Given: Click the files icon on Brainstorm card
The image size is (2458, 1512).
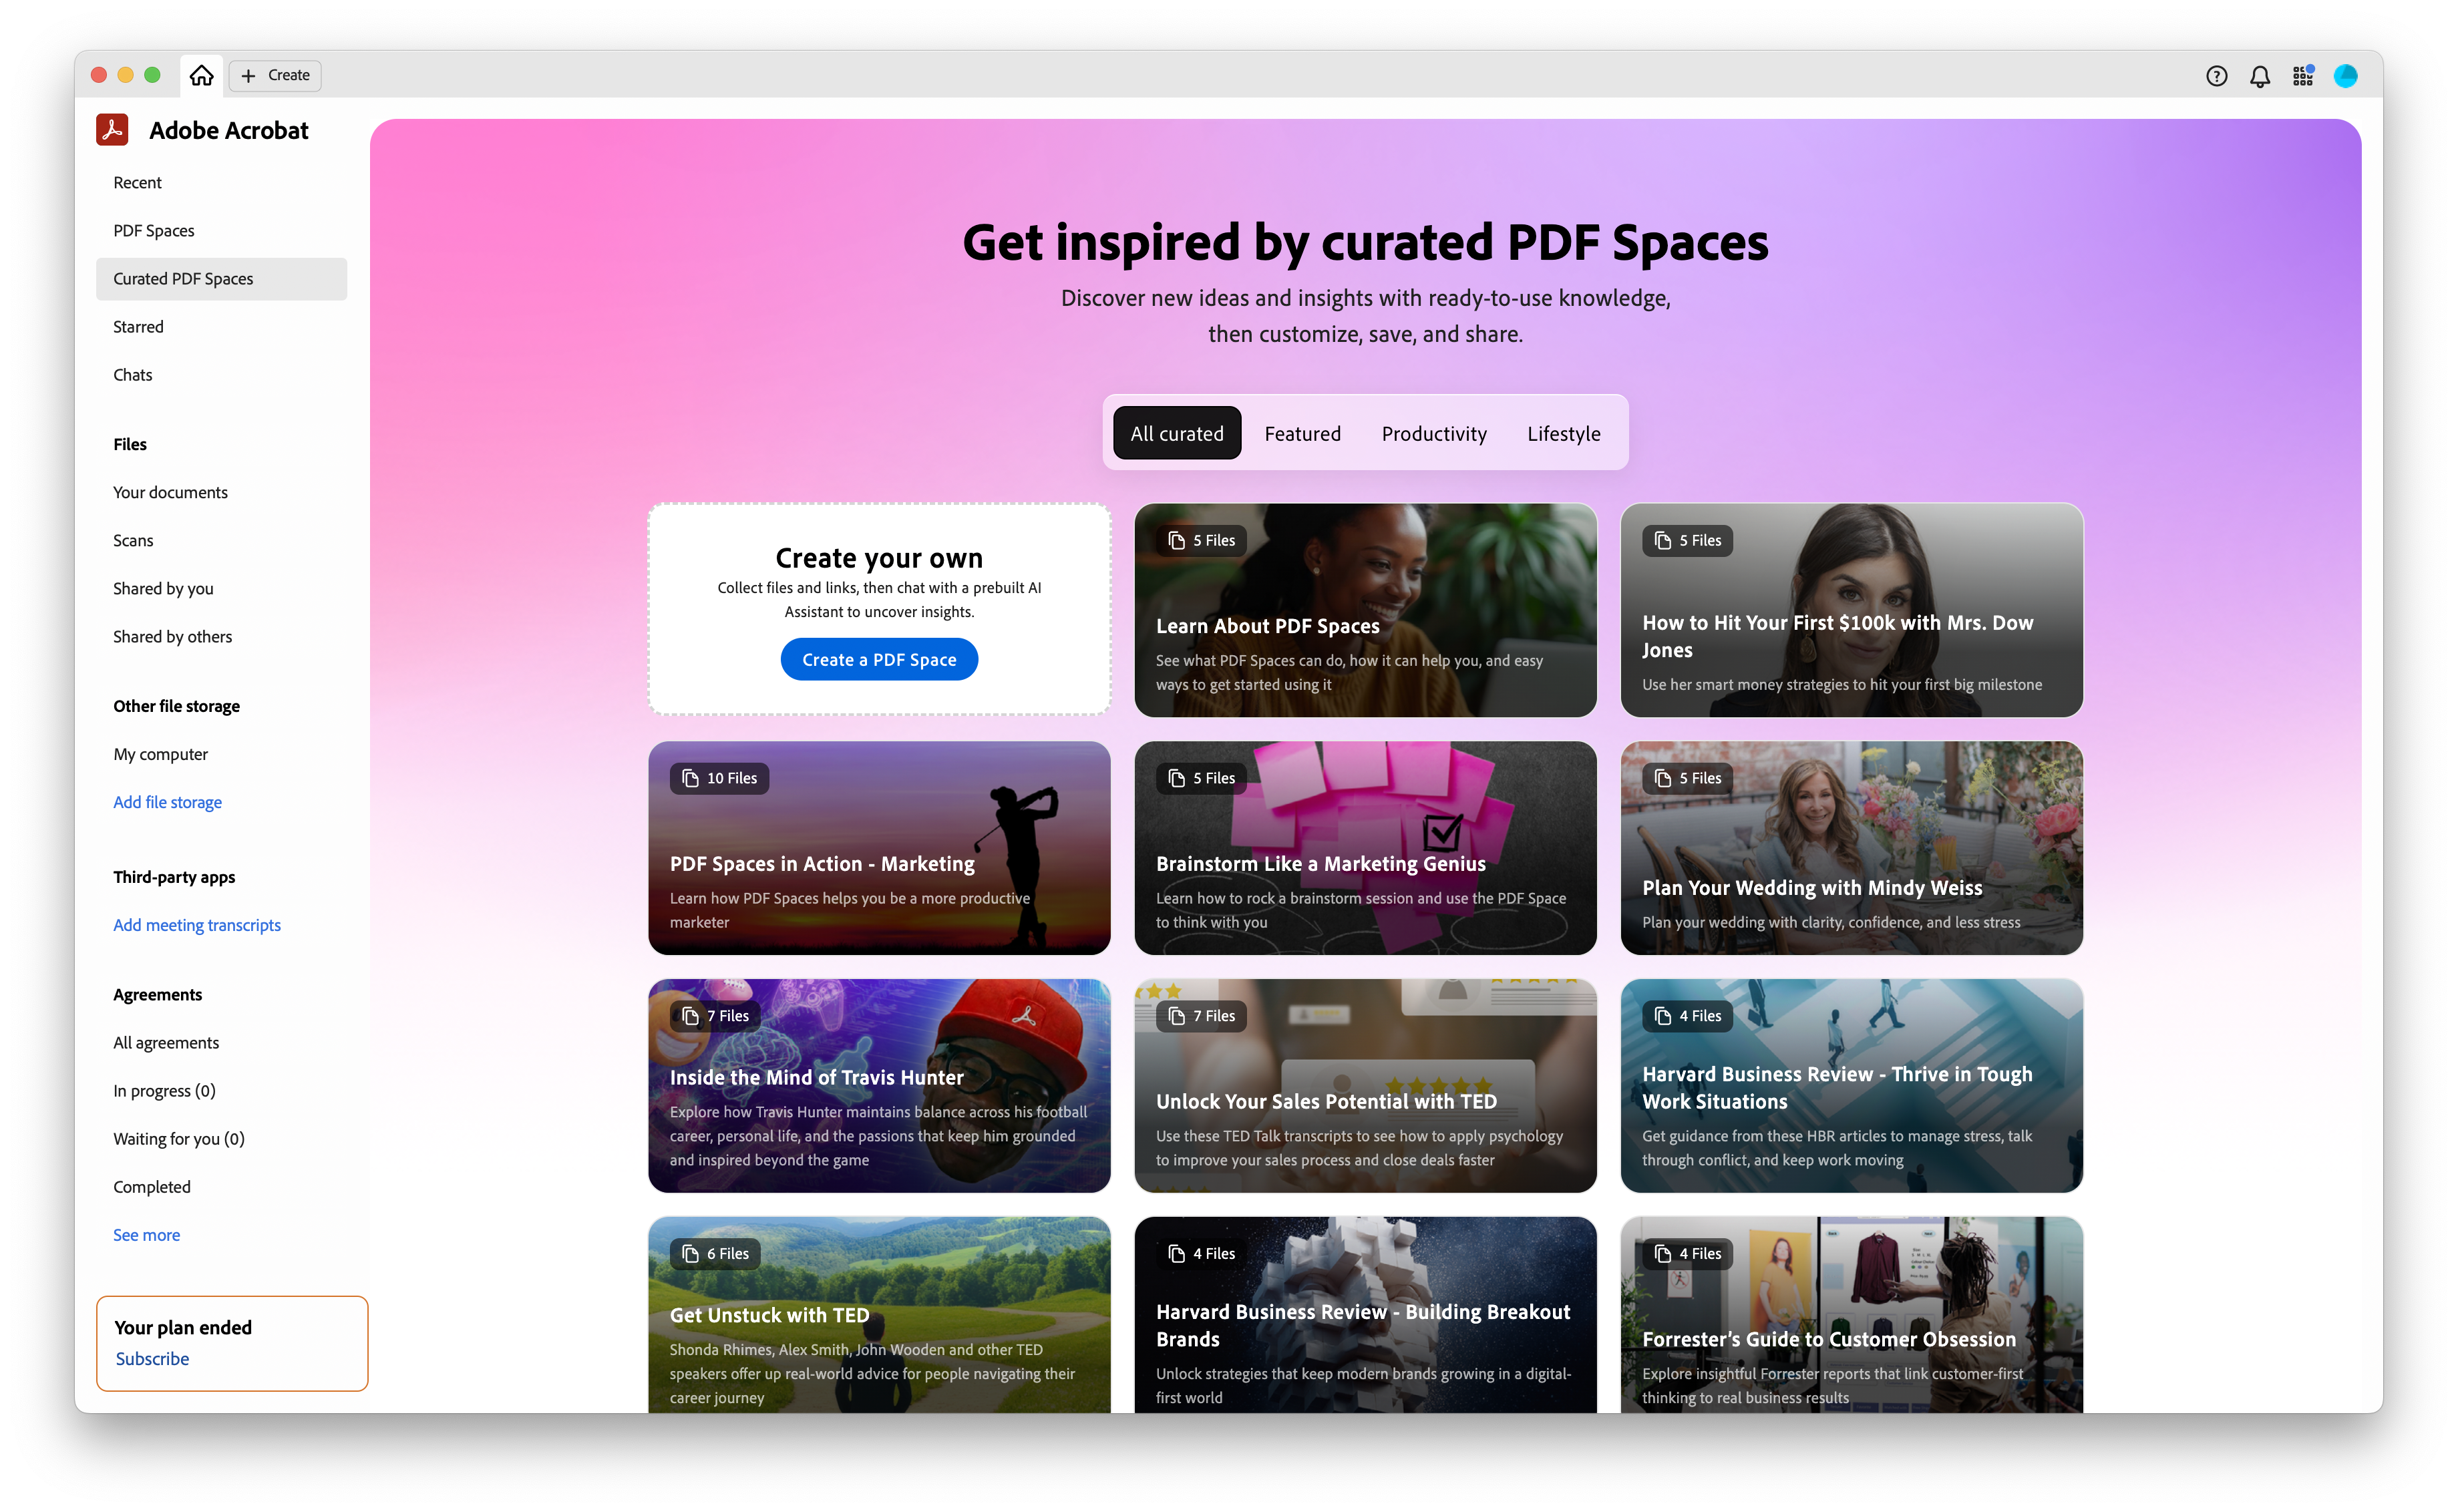Looking at the screenshot, I should (1177, 779).
